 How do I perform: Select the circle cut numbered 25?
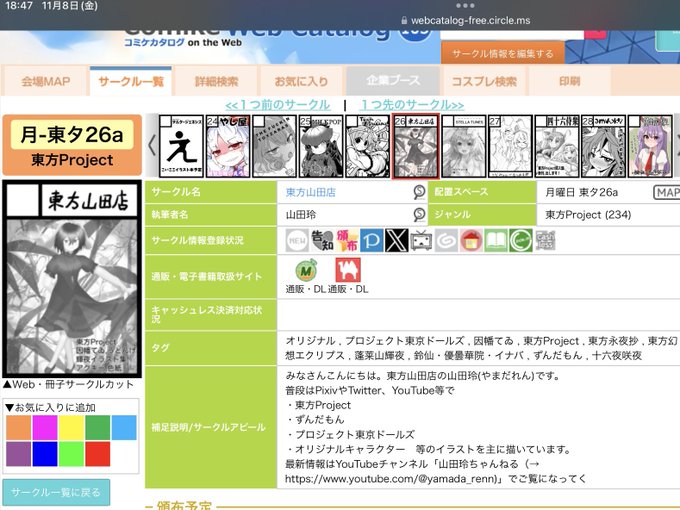321,146
